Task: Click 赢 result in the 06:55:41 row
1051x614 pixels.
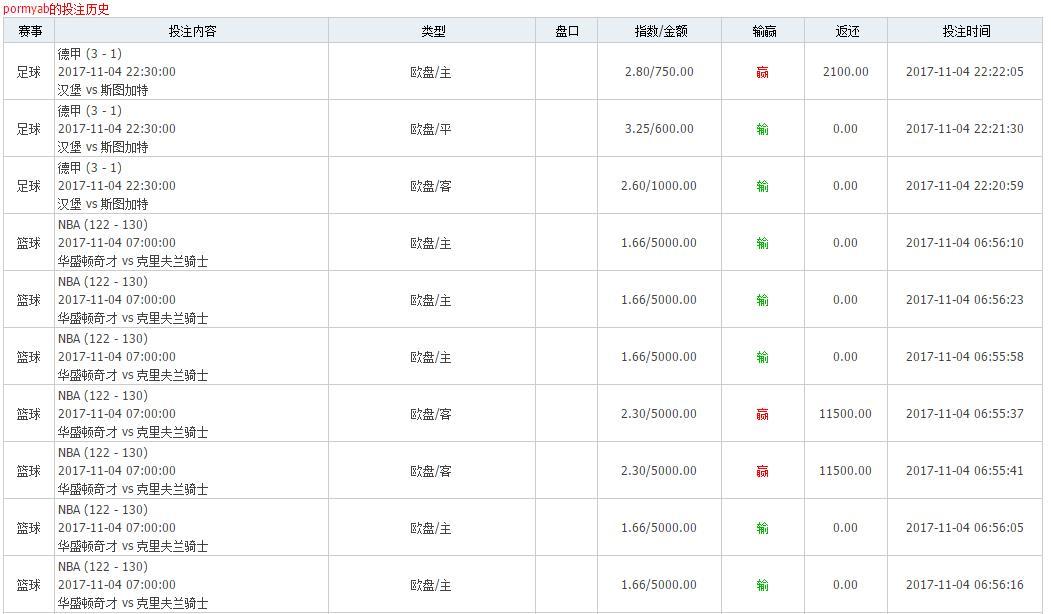Action: point(762,471)
